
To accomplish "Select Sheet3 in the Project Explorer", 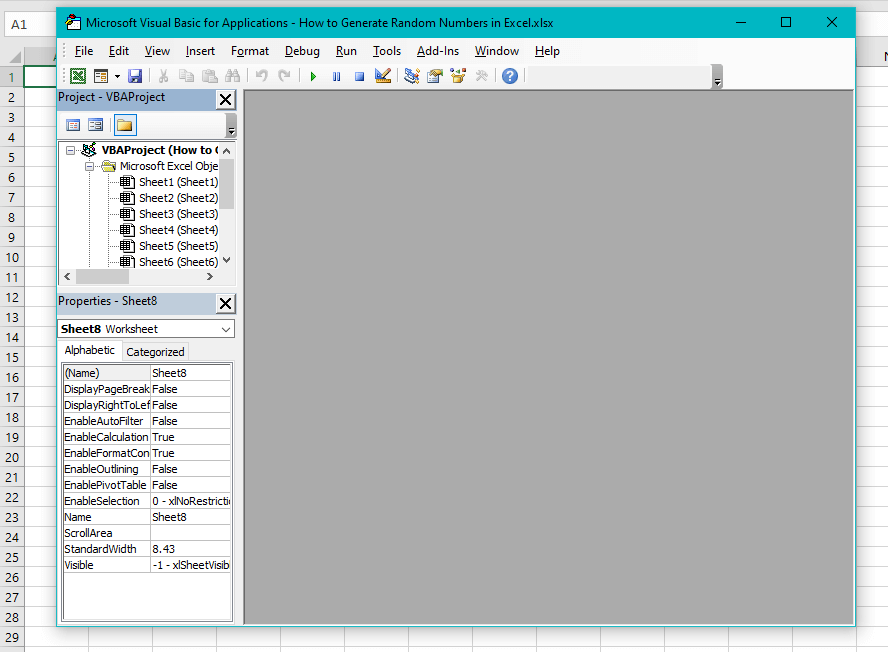I will pyautogui.click(x=180, y=213).
